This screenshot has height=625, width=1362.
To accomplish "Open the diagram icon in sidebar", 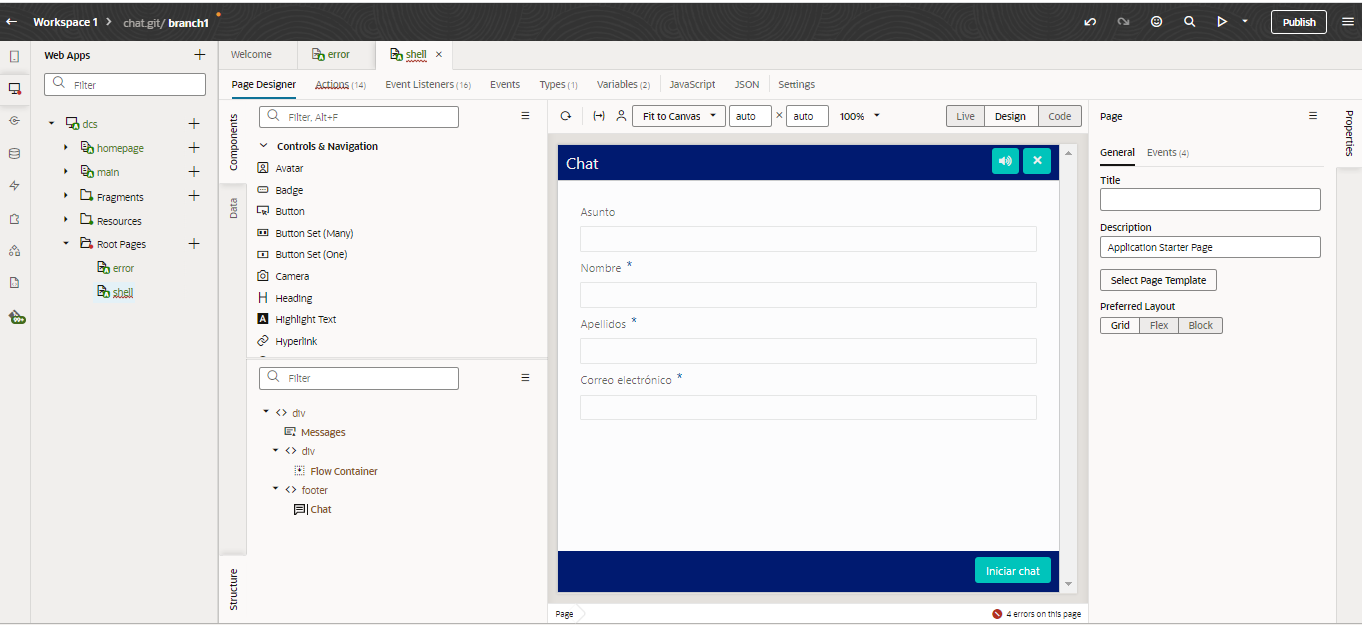I will coord(14,250).
